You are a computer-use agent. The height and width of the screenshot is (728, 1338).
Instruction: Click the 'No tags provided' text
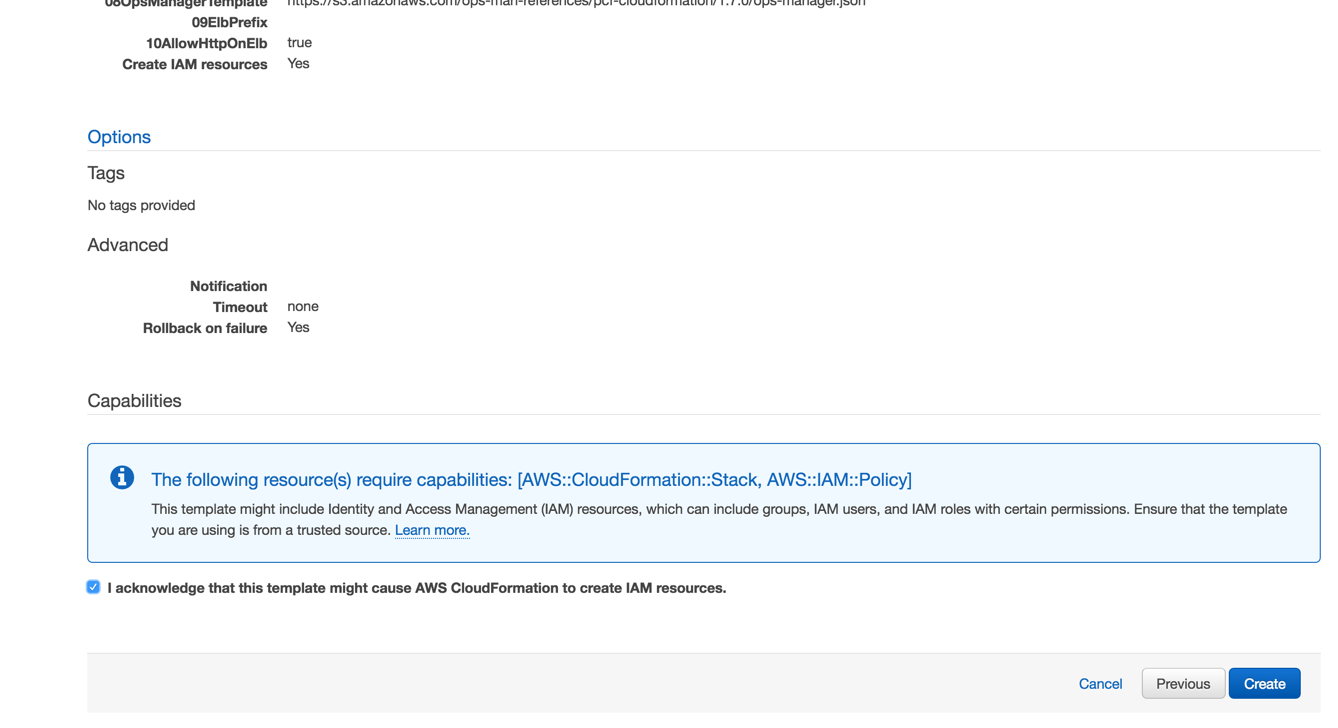point(141,205)
